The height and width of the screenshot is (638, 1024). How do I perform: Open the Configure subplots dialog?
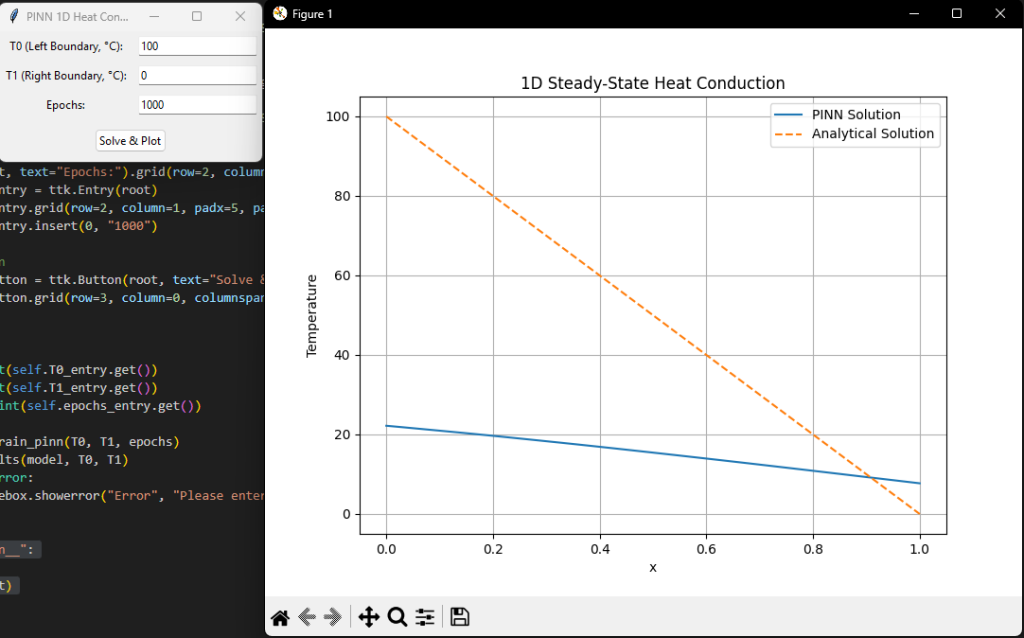pos(425,618)
